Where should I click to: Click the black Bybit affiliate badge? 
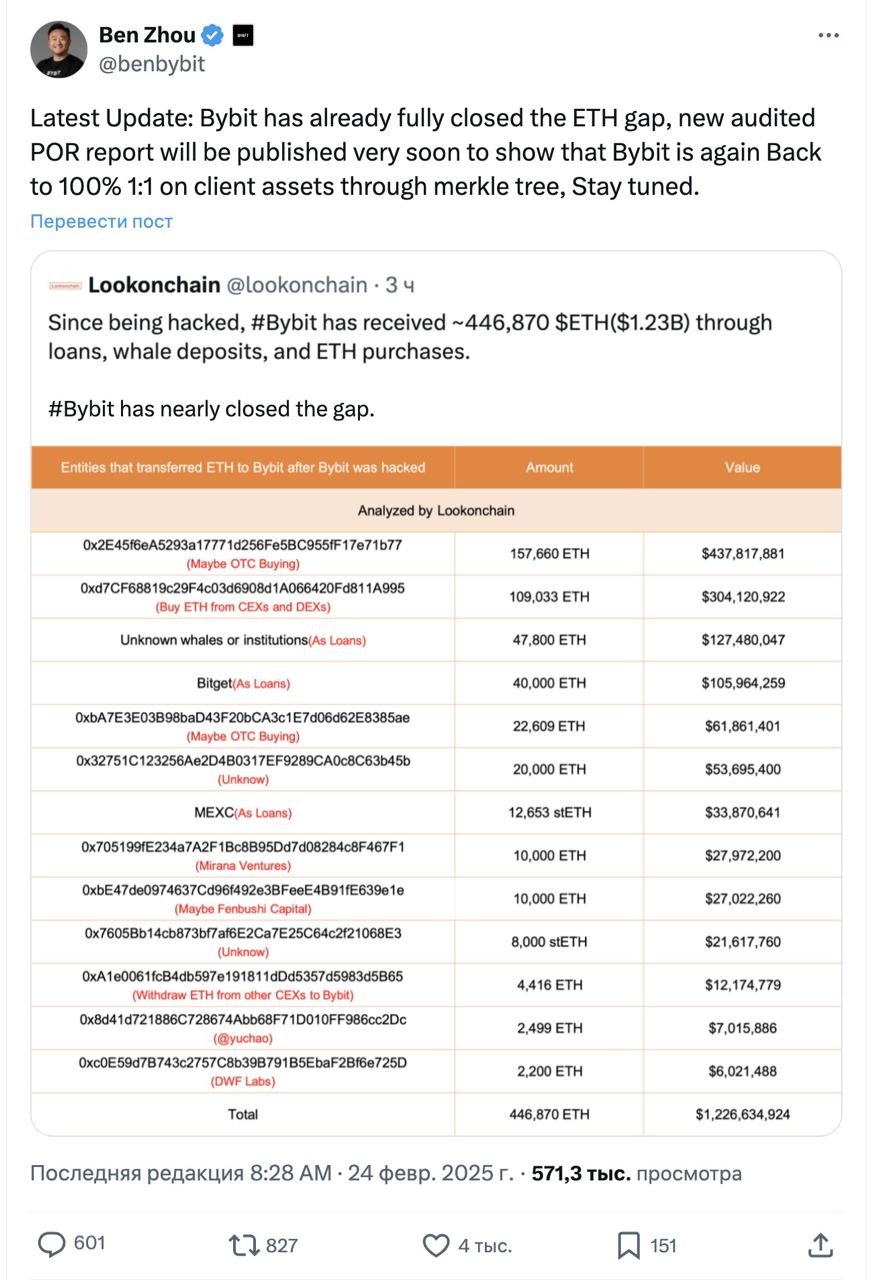pos(243,36)
